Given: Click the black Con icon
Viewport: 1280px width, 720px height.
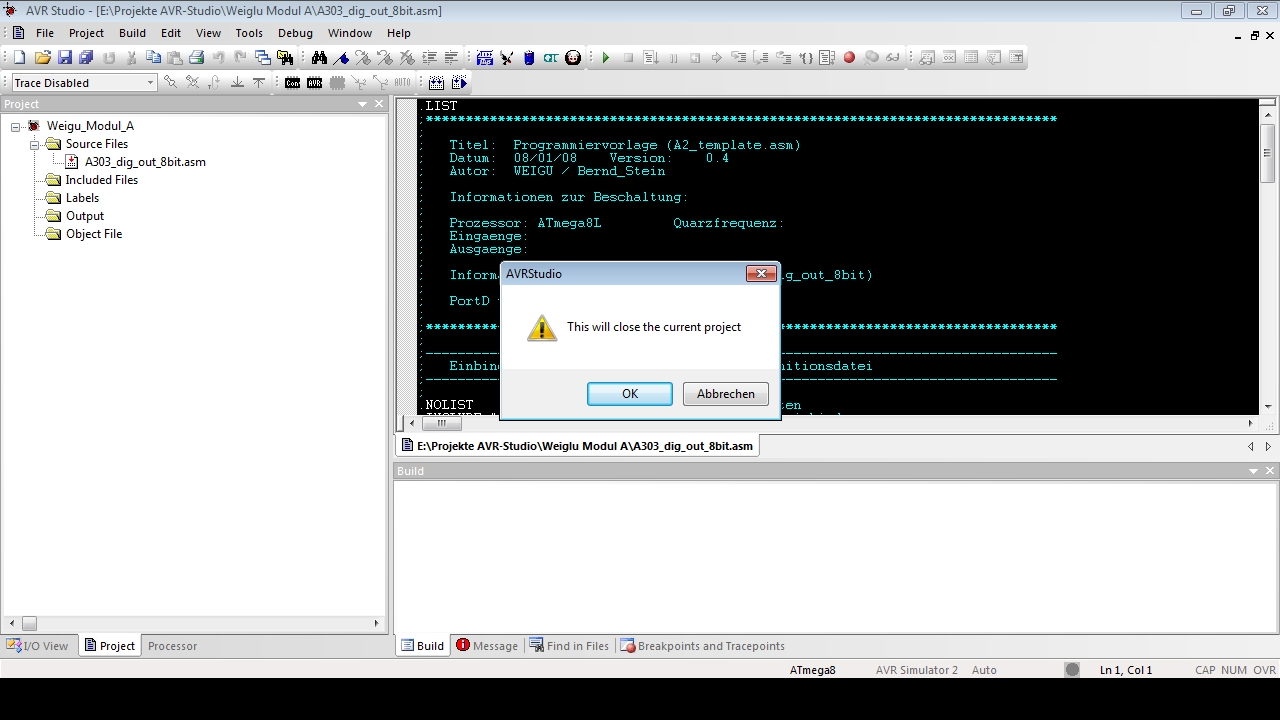Looking at the screenshot, I should (x=292, y=83).
